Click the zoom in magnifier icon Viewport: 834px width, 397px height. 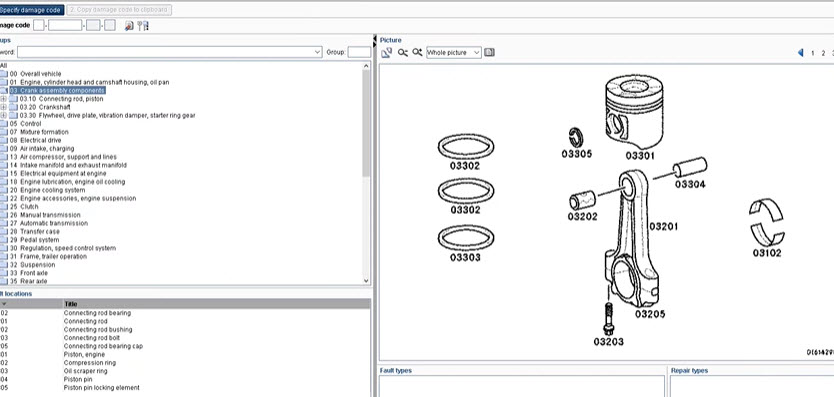tap(417, 52)
